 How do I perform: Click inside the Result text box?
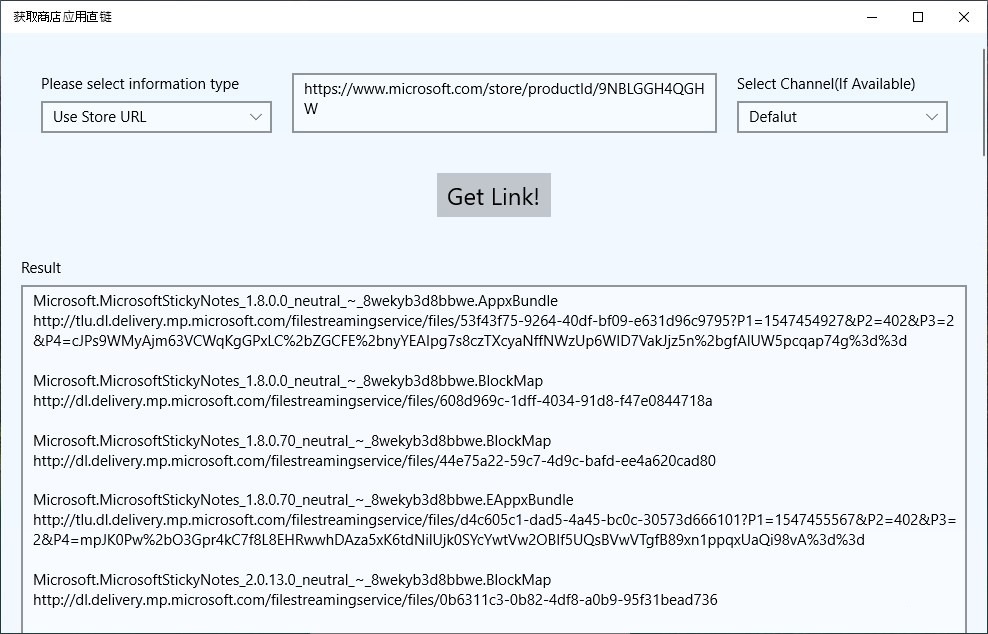click(493, 460)
